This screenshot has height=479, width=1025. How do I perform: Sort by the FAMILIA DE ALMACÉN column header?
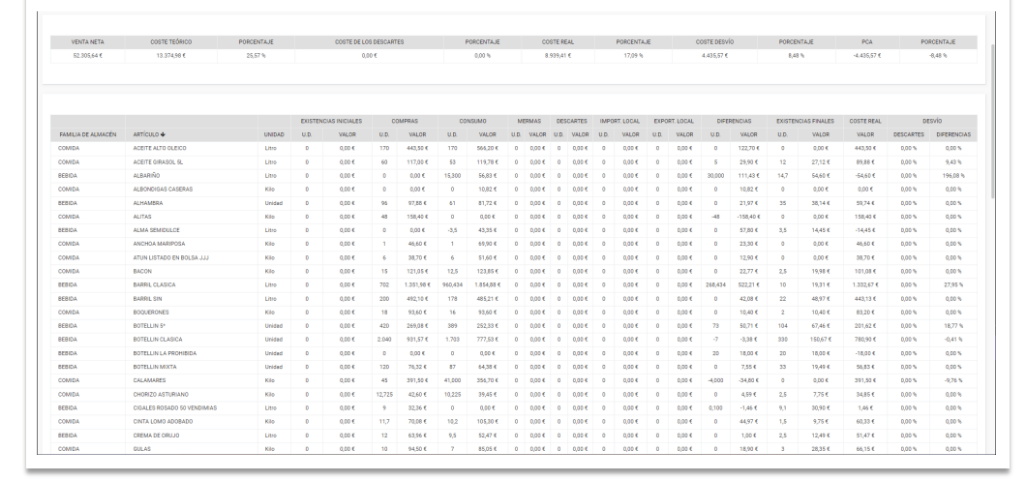tap(89, 133)
